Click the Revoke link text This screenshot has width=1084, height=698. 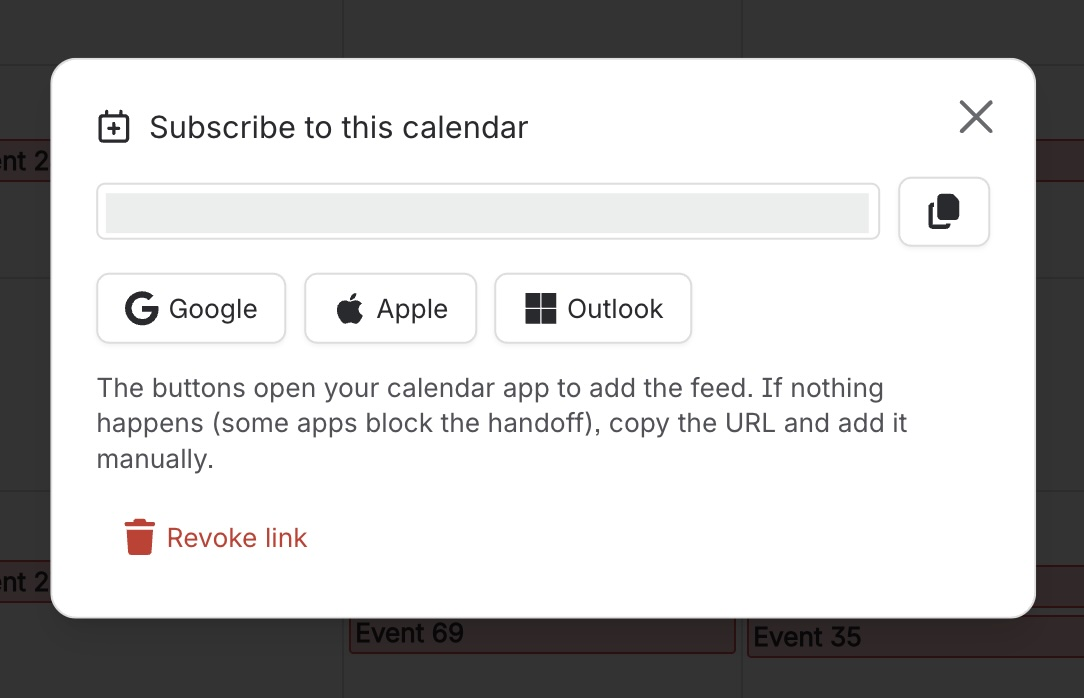click(x=236, y=538)
